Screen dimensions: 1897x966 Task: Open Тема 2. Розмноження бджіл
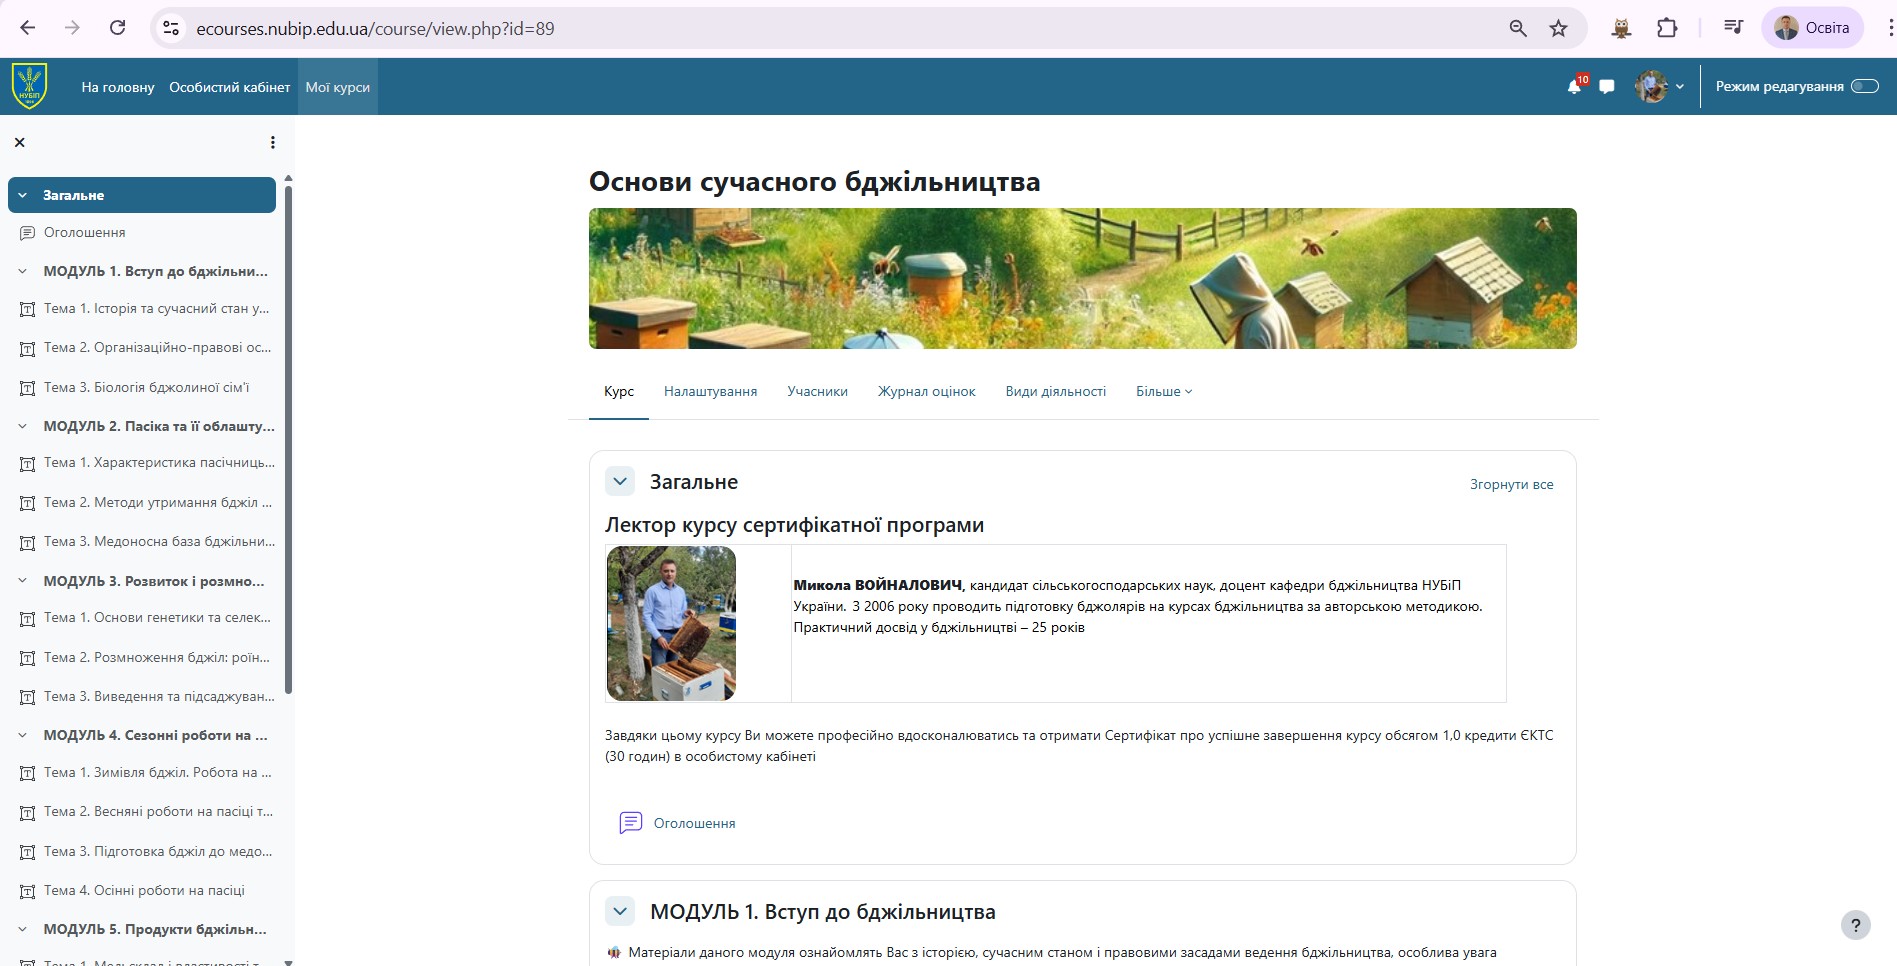[157, 657]
